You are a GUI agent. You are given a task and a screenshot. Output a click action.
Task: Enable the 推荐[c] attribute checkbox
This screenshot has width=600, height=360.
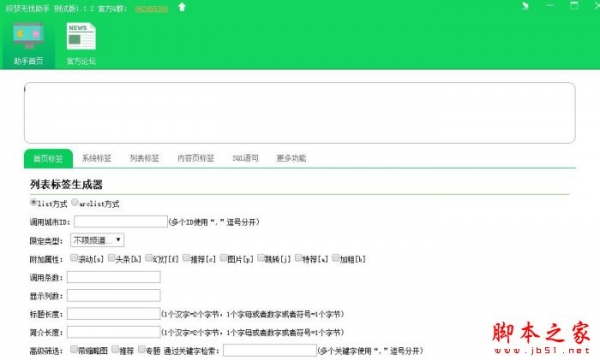coord(186,258)
